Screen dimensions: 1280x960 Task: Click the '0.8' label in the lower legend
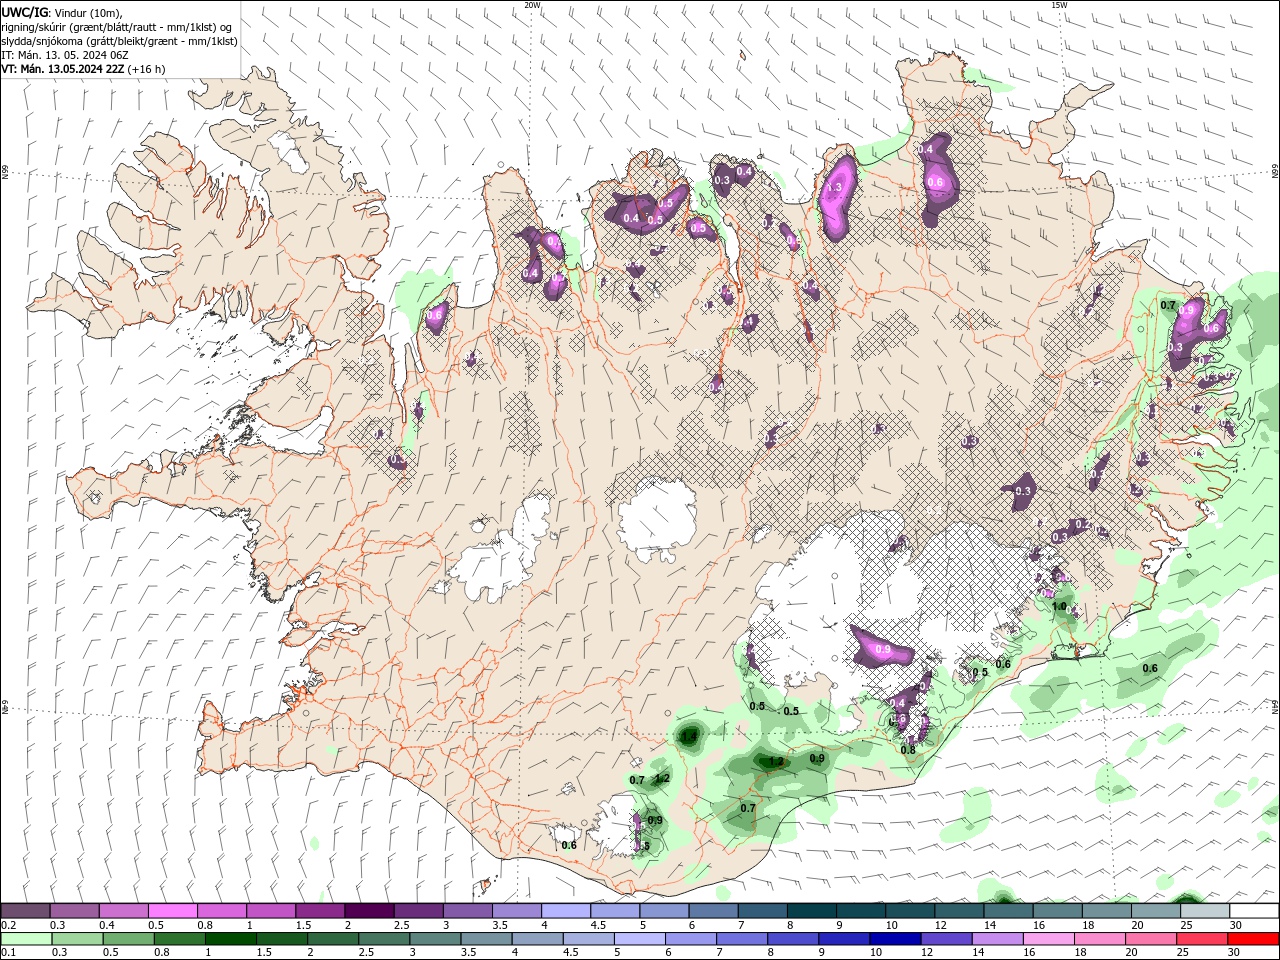[x=162, y=953]
